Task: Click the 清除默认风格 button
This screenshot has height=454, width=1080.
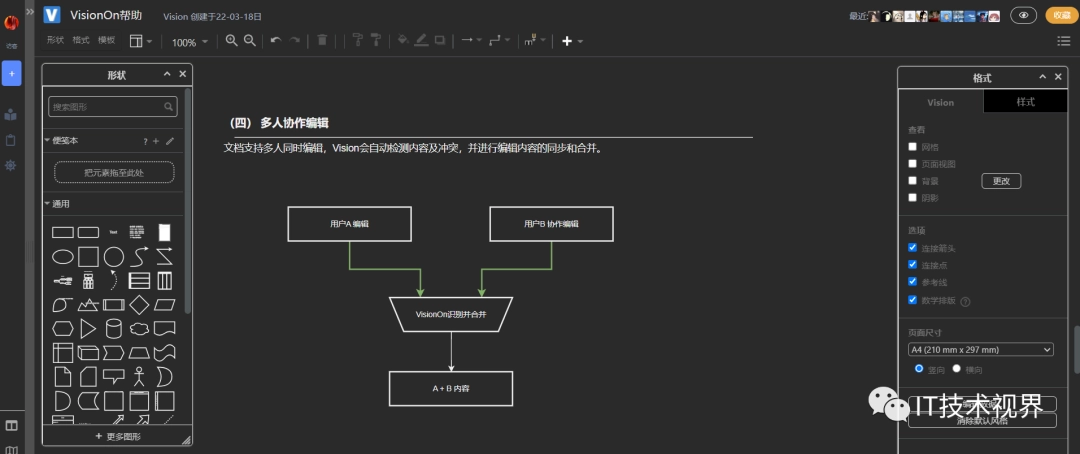Action: click(982, 420)
